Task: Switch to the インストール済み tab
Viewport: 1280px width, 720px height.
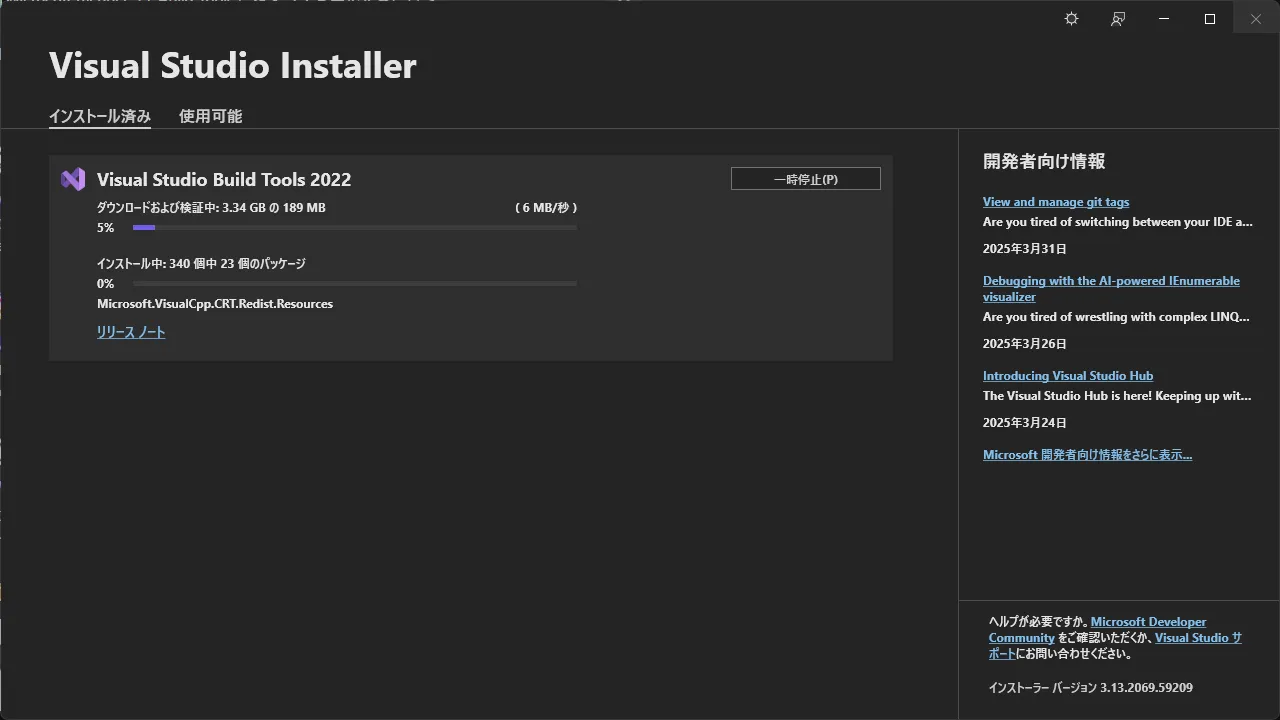Action: point(100,116)
